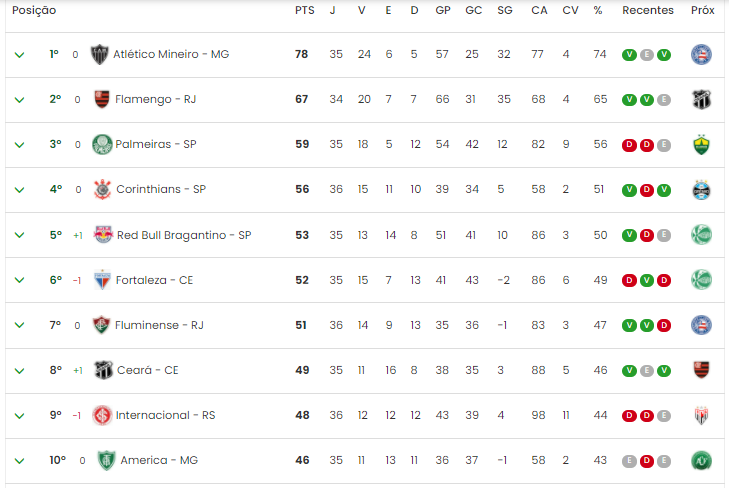Click Palmeiras' first red defeat badge
The height and width of the screenshot is (488, 729).
tap(629, 145)
